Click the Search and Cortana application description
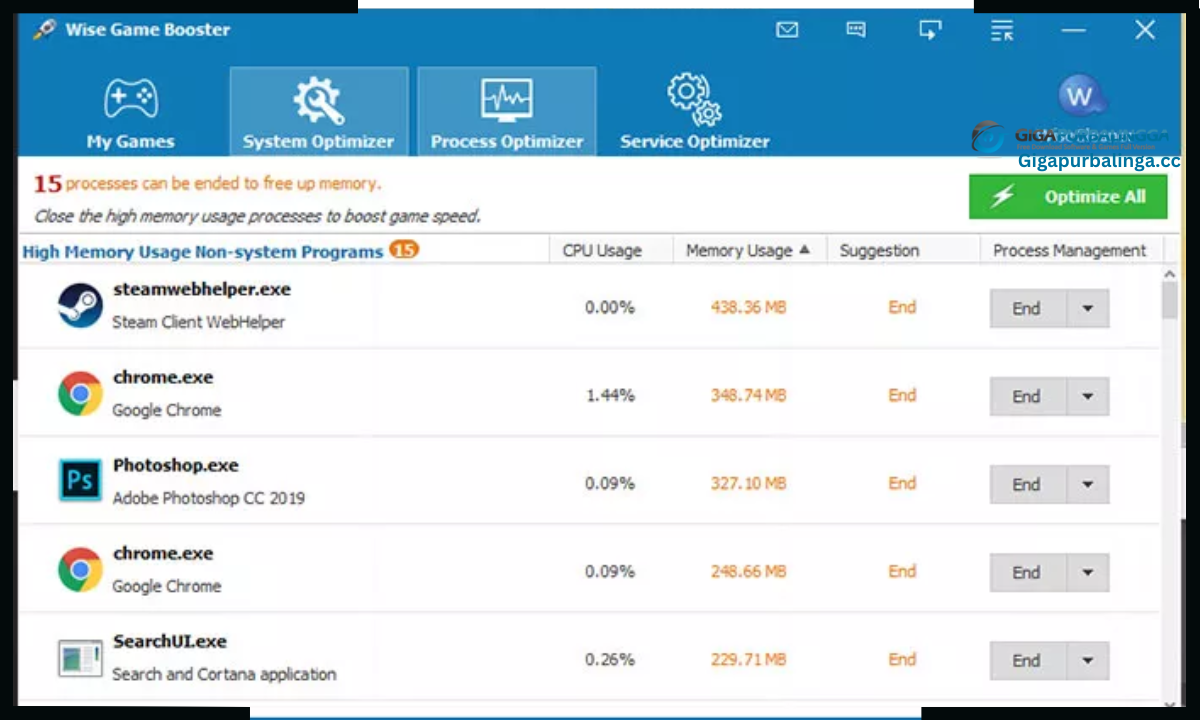 click(x=224, y=674)
